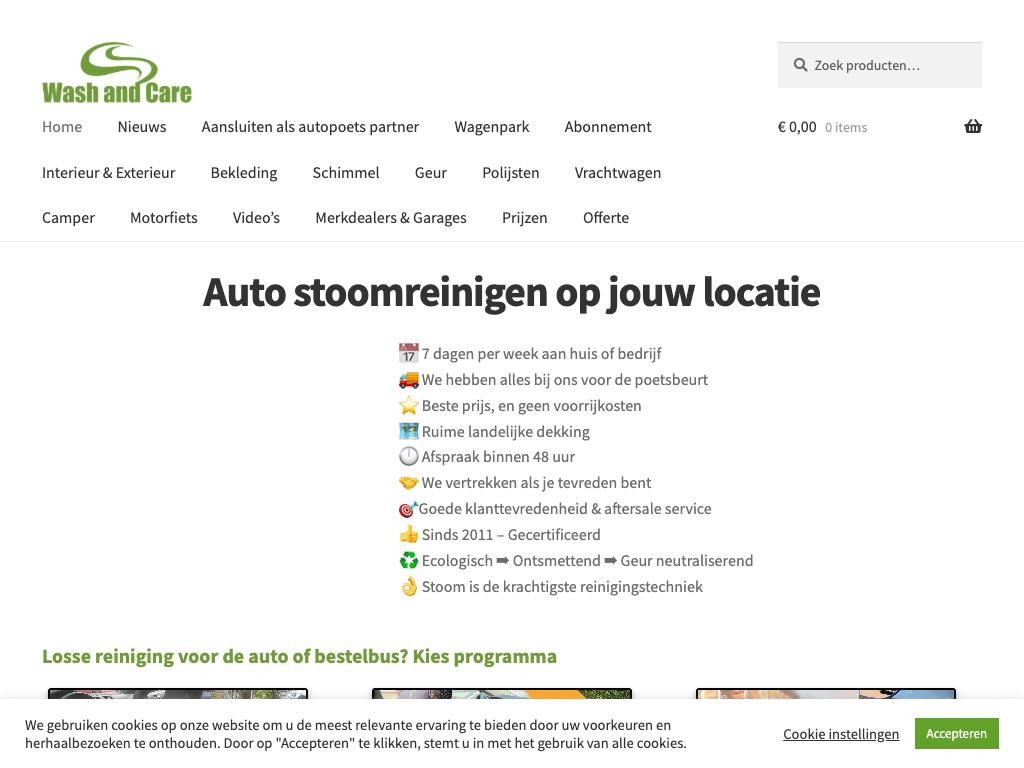Open the Prijzen page
Screen dimensions: 1024x768
click(524, 218)
